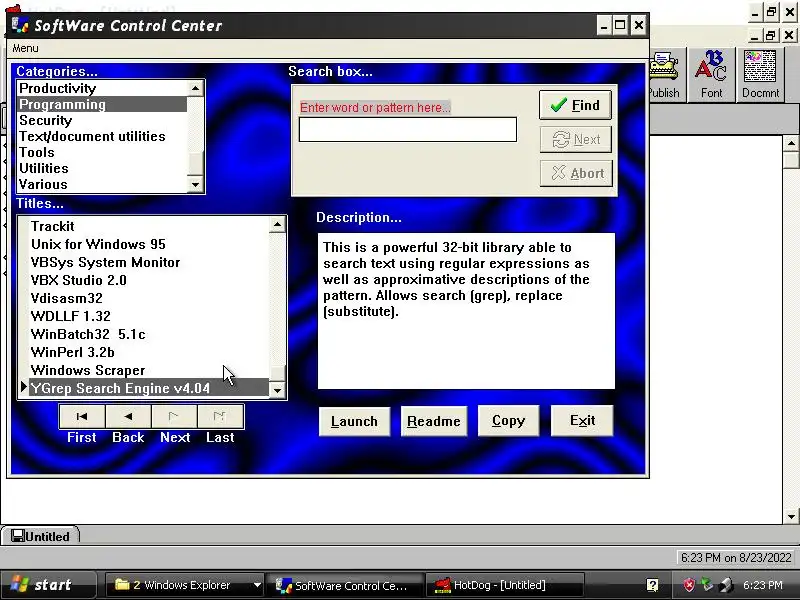Screen dimensions: 800x600
Task: Select Windows Scraper title
Action: [x=148, y=370]
